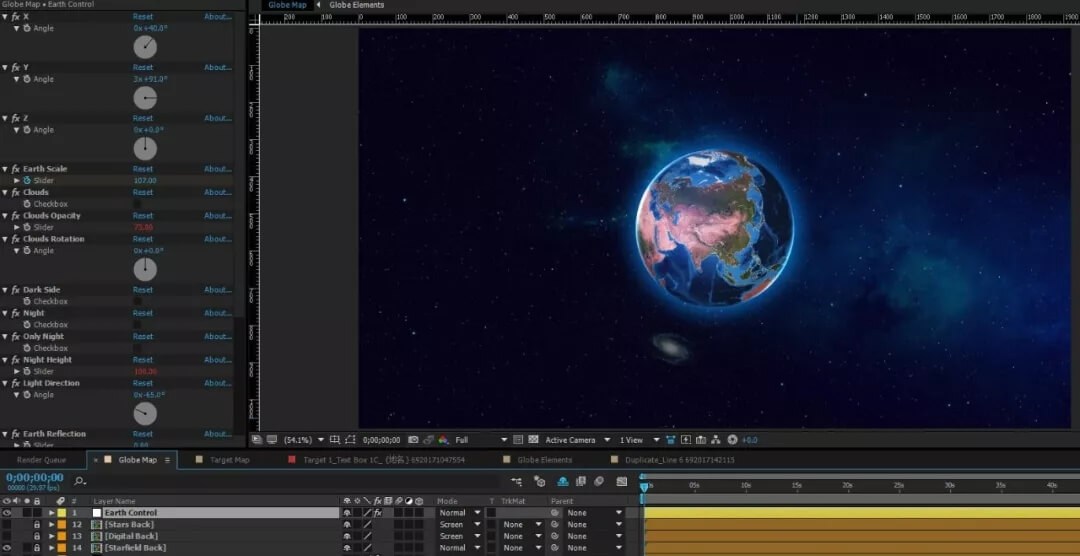Expand the Stars Back layer triangle
Image resolution: width=1080 pixels, height=556 pixels.
tap(52, 524)
